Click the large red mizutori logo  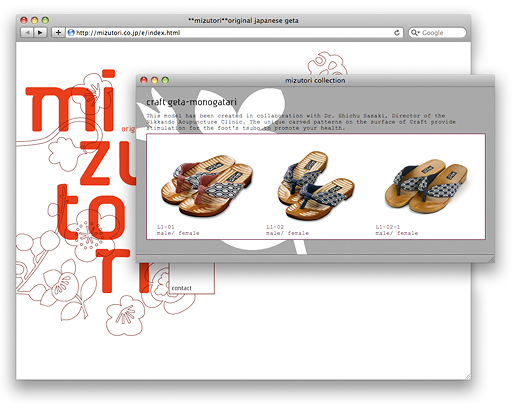pos(80,180)
